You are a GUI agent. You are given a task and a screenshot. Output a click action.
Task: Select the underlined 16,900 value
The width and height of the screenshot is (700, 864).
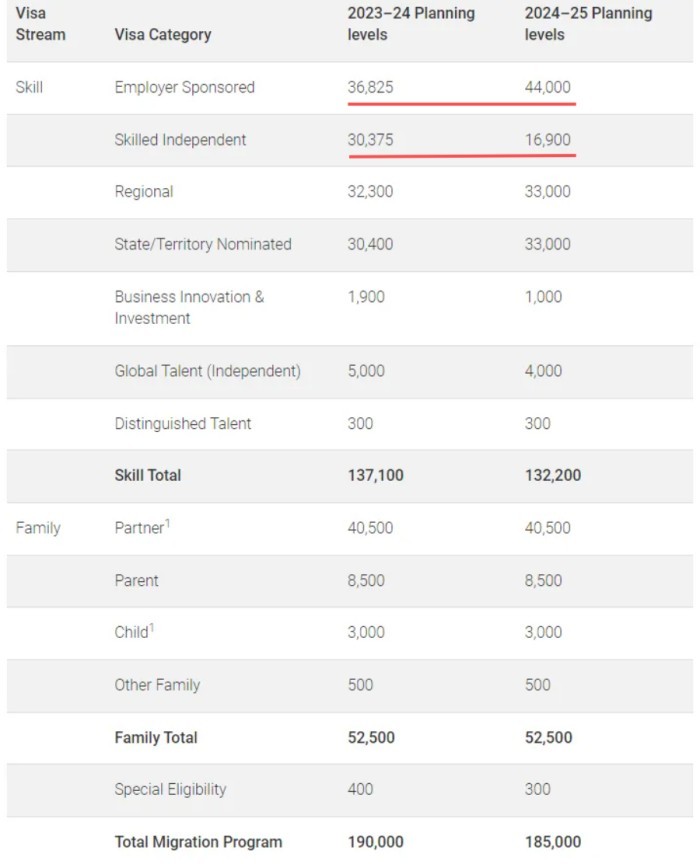click(547, 140)
